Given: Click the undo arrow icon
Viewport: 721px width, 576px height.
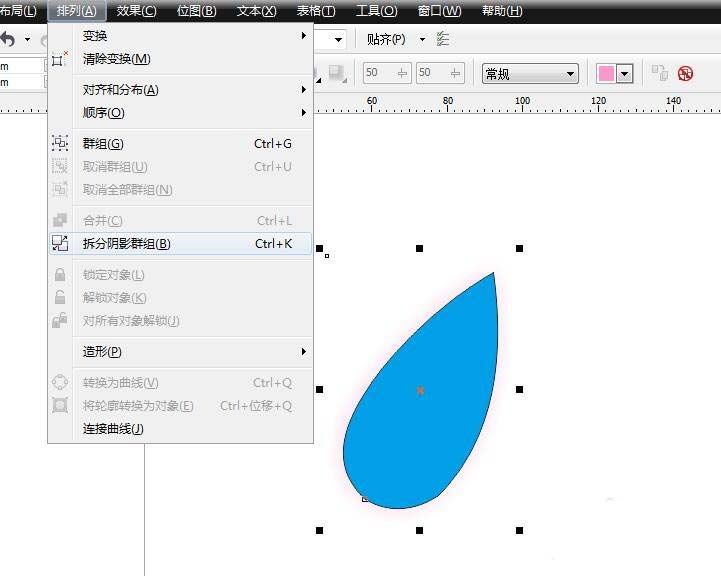Looking at the screenshot, I should 8,40.
